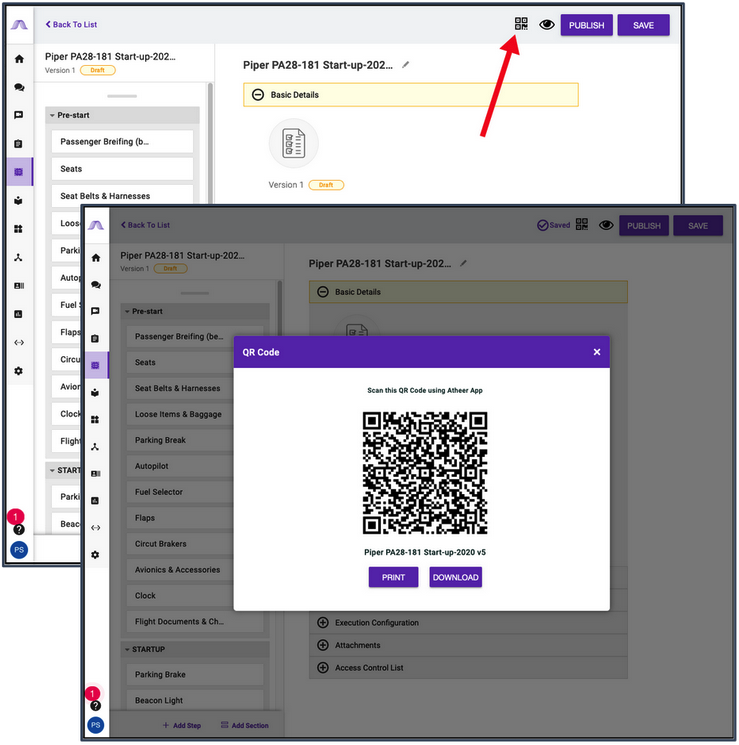Click Back To List in front window
This screenshot has height=745, width=739.
pyautogui.click(x=145, y=225)
